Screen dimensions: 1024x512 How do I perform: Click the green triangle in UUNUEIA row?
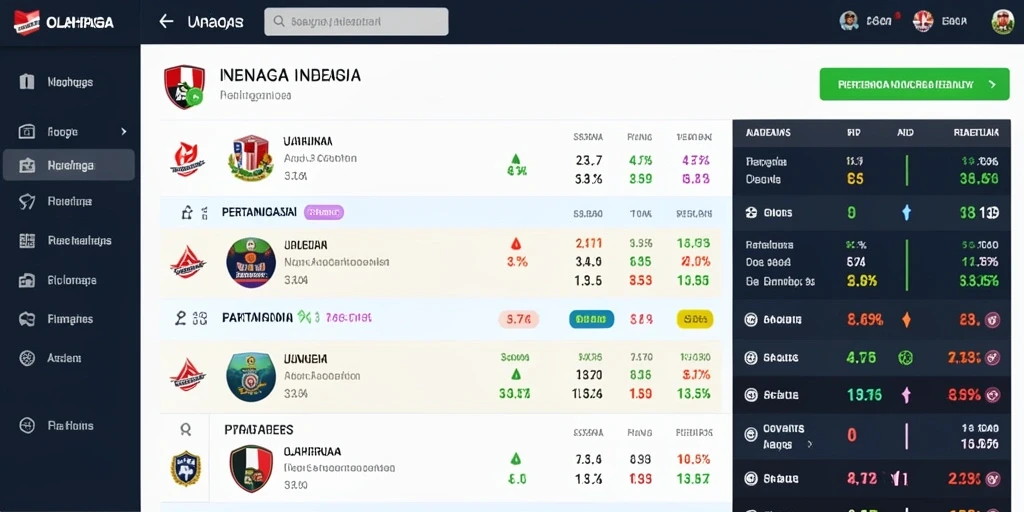tap(516, 375)
